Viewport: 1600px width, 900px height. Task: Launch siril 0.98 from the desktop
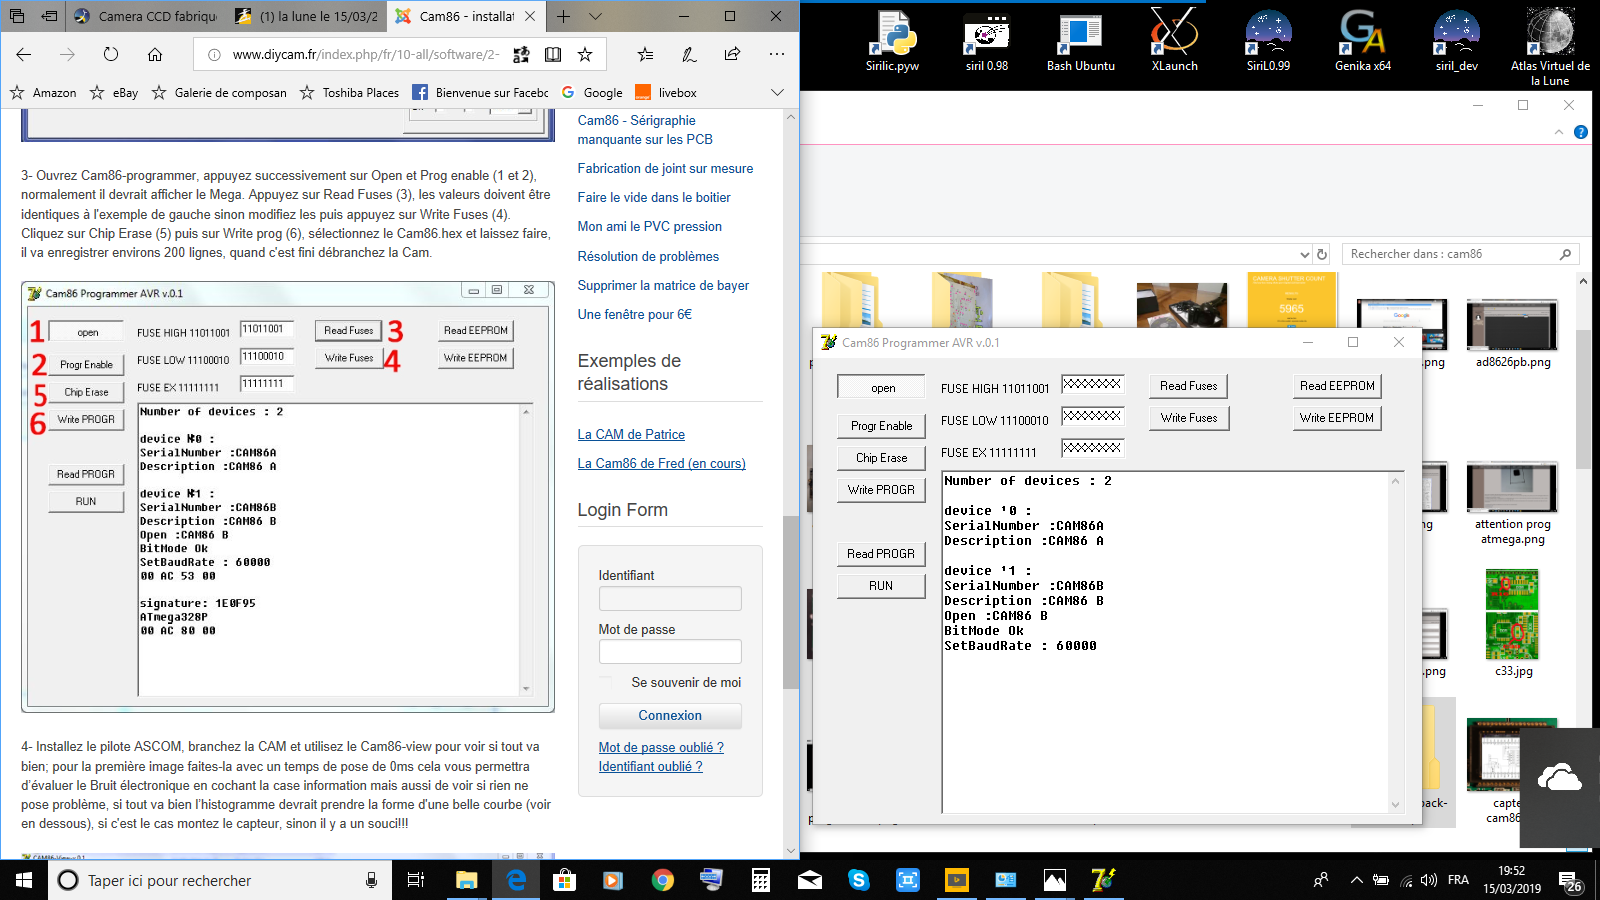(987, 41)
